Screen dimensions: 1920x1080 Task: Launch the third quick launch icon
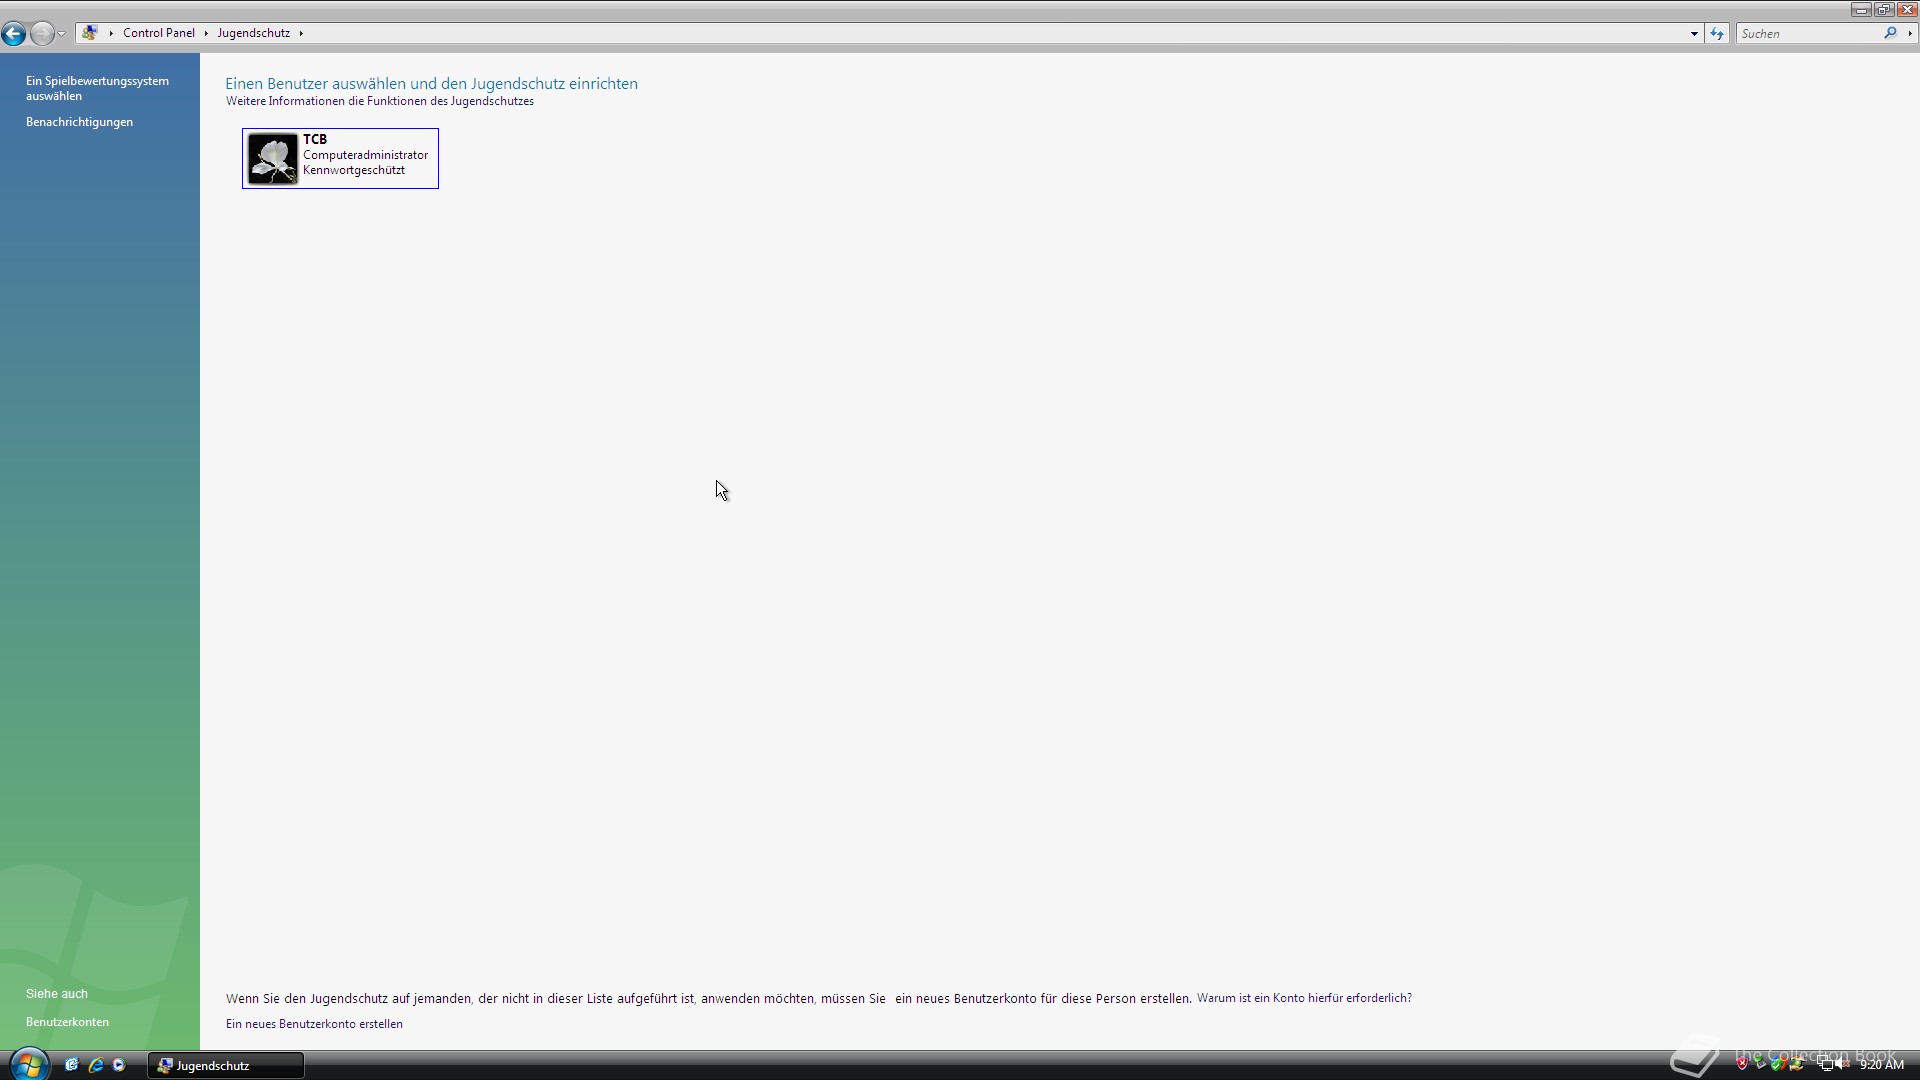coord(119,1065)
